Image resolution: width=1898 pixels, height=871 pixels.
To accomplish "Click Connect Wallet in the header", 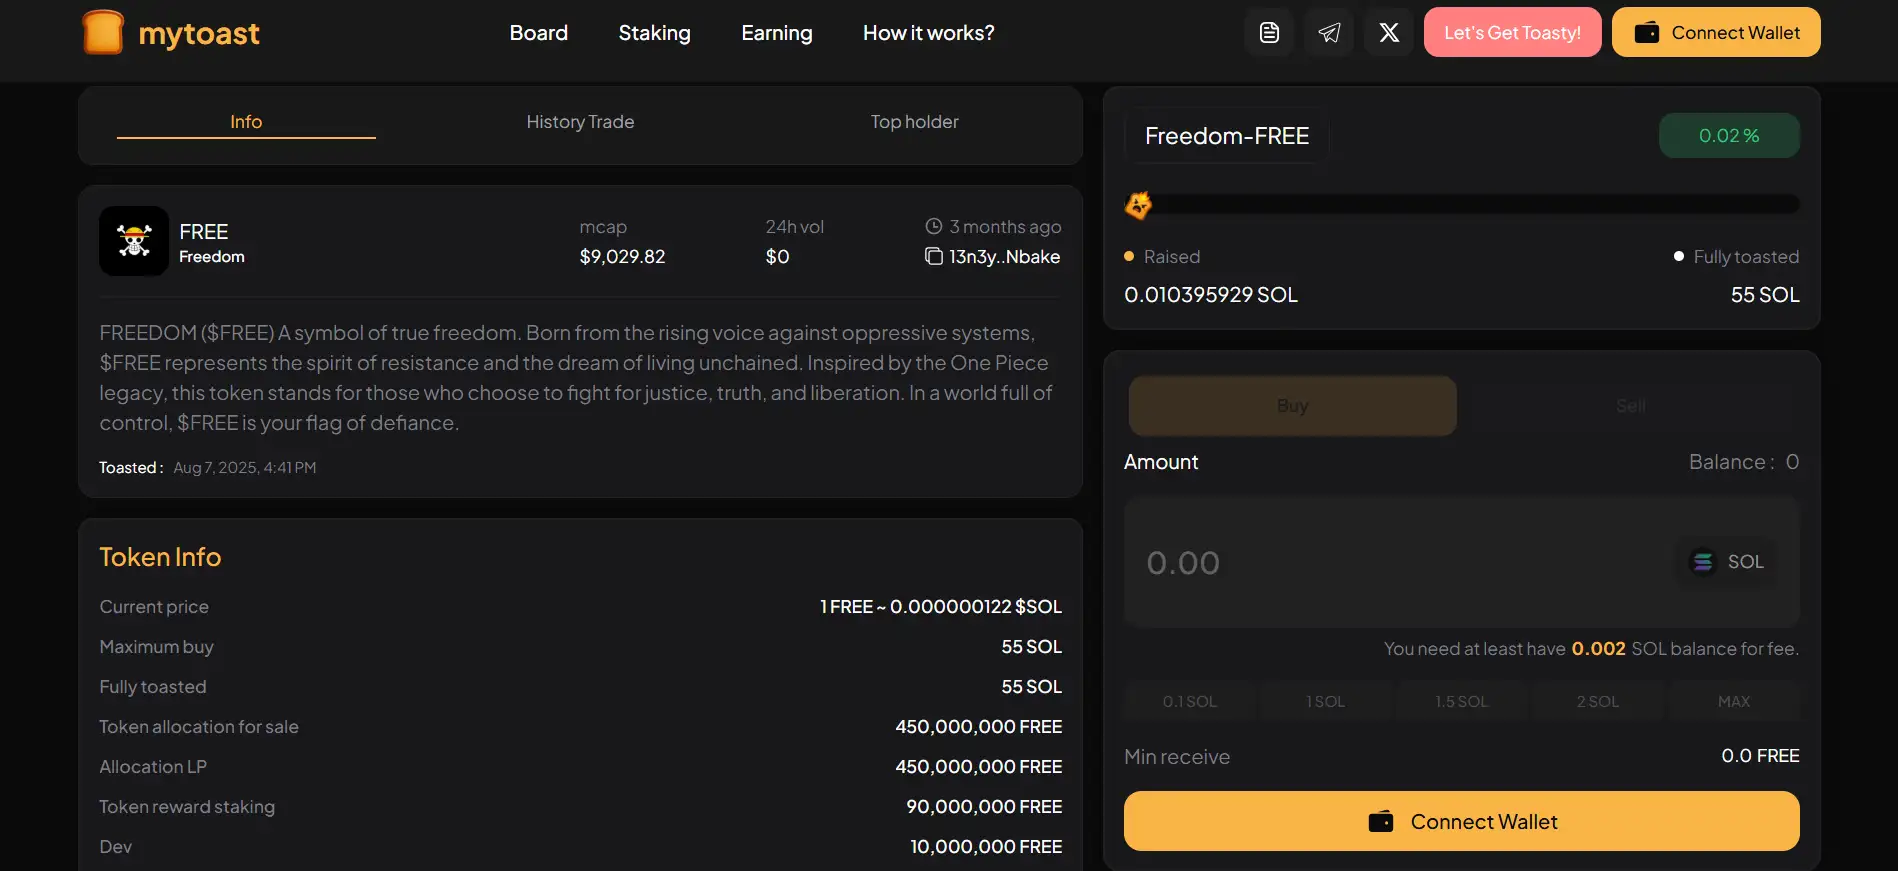I will click(x=1715, y=33).
